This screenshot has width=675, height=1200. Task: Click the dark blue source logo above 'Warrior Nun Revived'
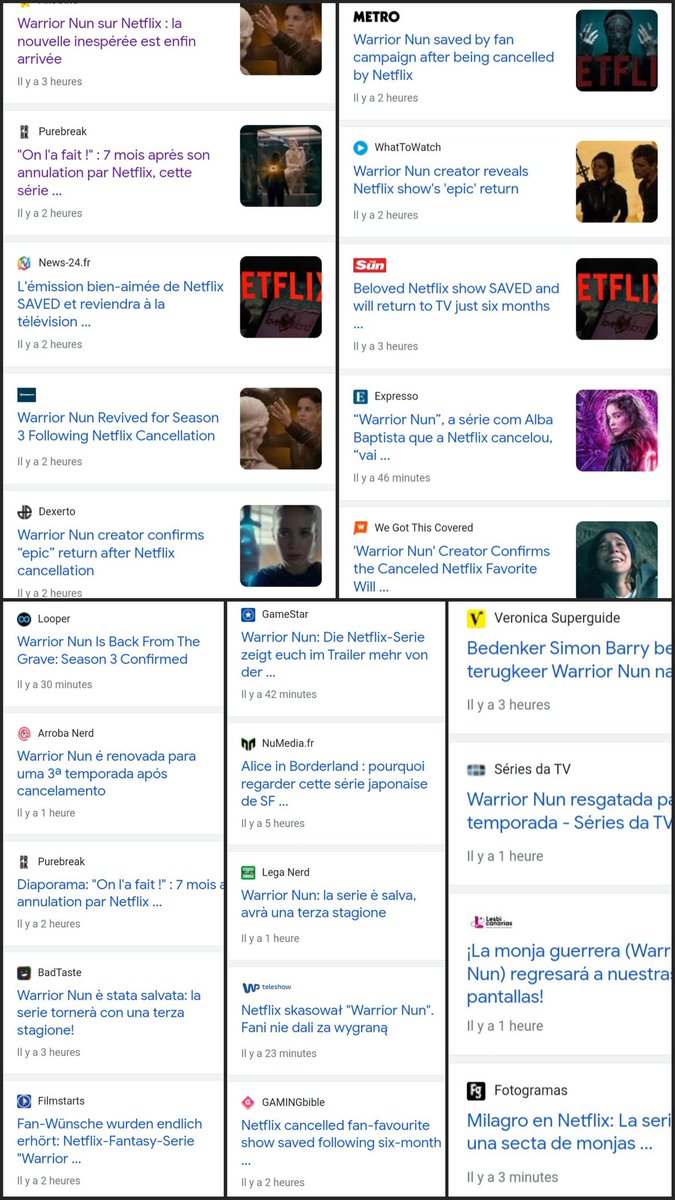click(x=26, y=395)
